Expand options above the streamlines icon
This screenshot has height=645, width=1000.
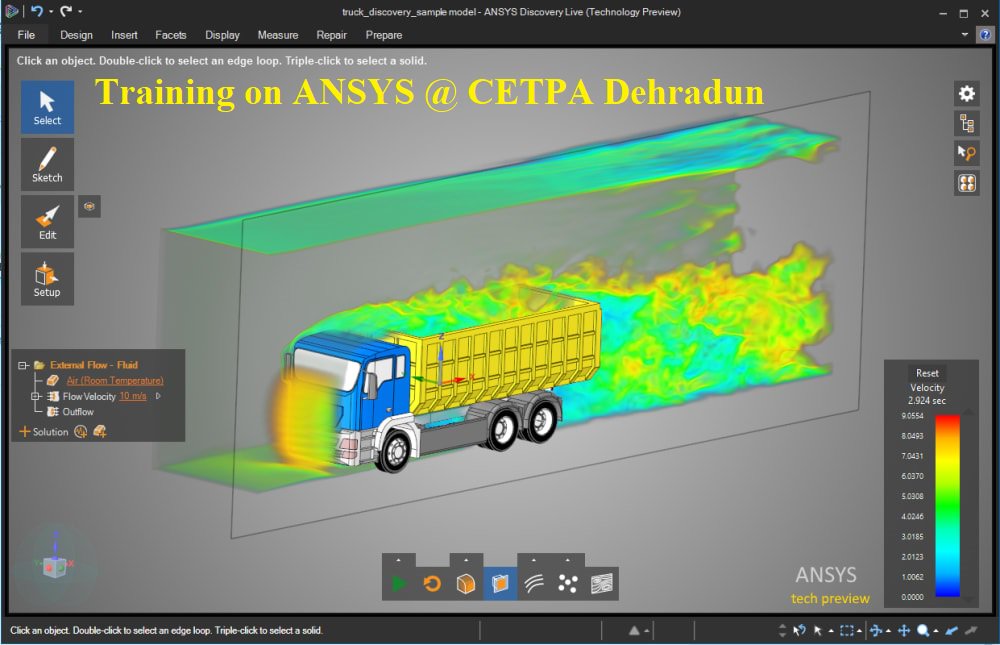(534, 560)
